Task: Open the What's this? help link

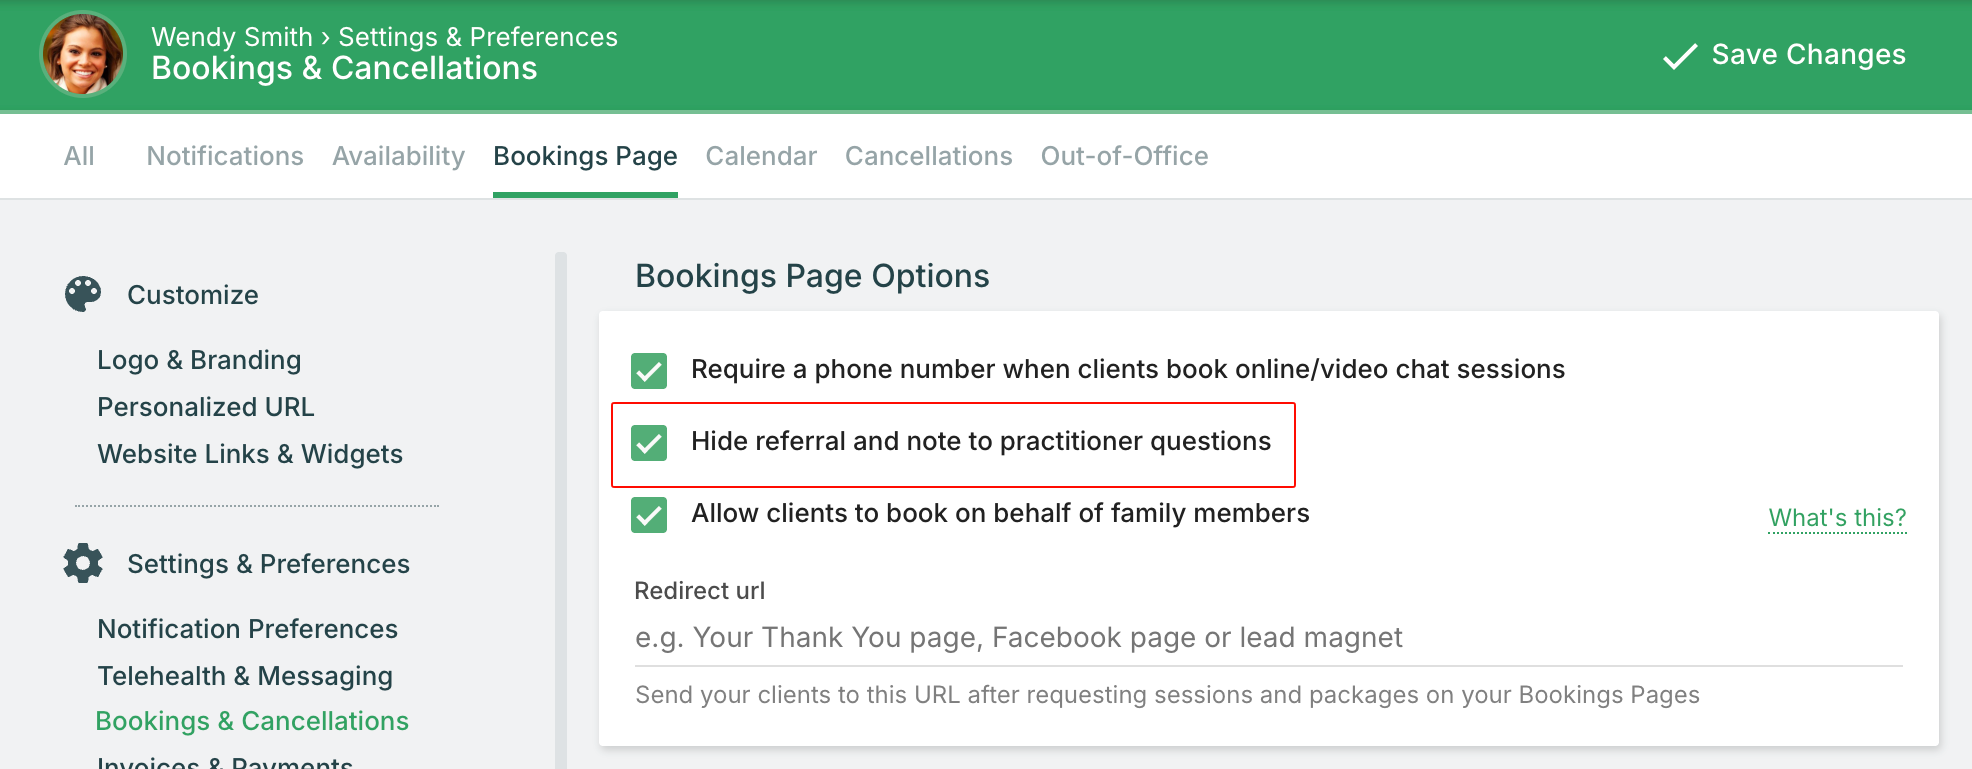Action: (x=1837, y=518)
